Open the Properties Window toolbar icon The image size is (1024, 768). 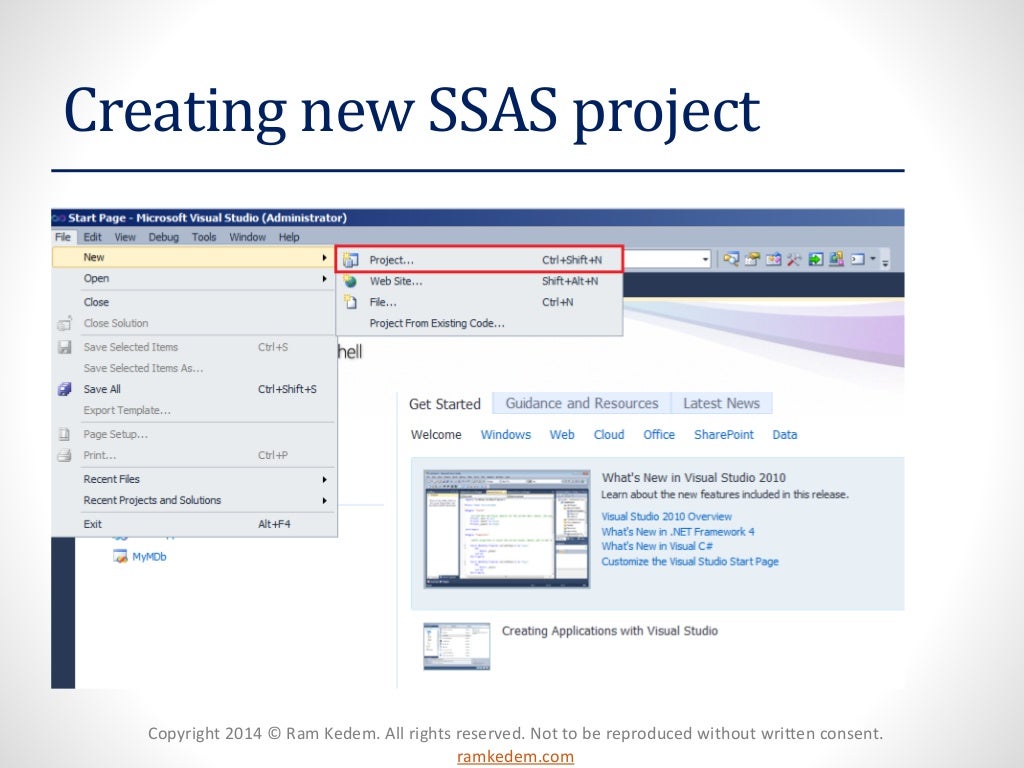(x=752, y=260)
